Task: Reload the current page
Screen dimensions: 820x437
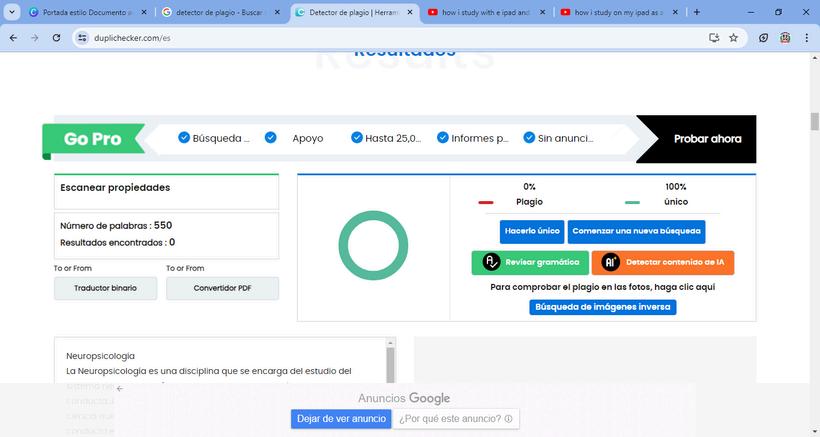Action: click(x=56, y=38)
